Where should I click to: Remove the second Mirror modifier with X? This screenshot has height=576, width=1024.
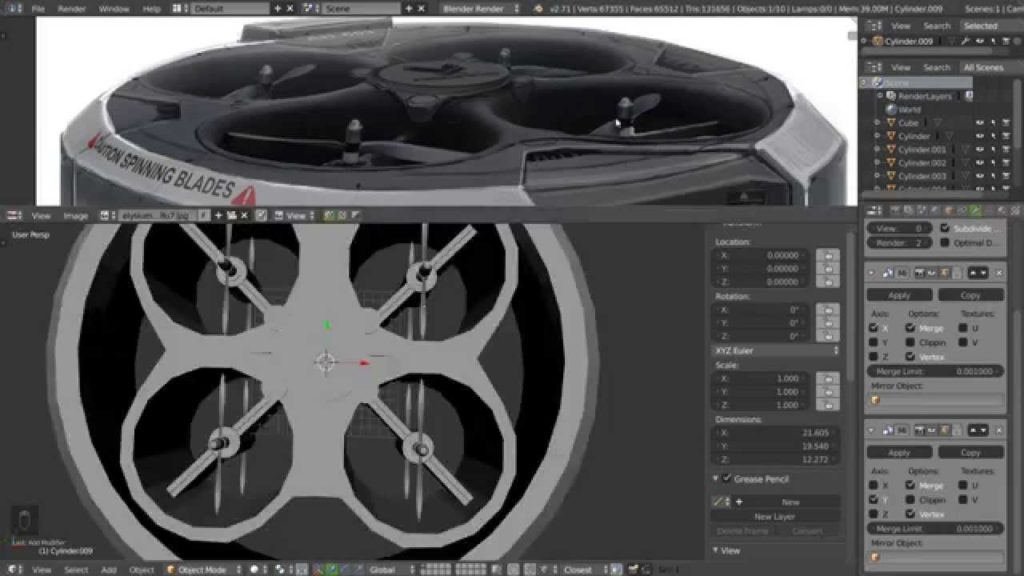point(999,430)
